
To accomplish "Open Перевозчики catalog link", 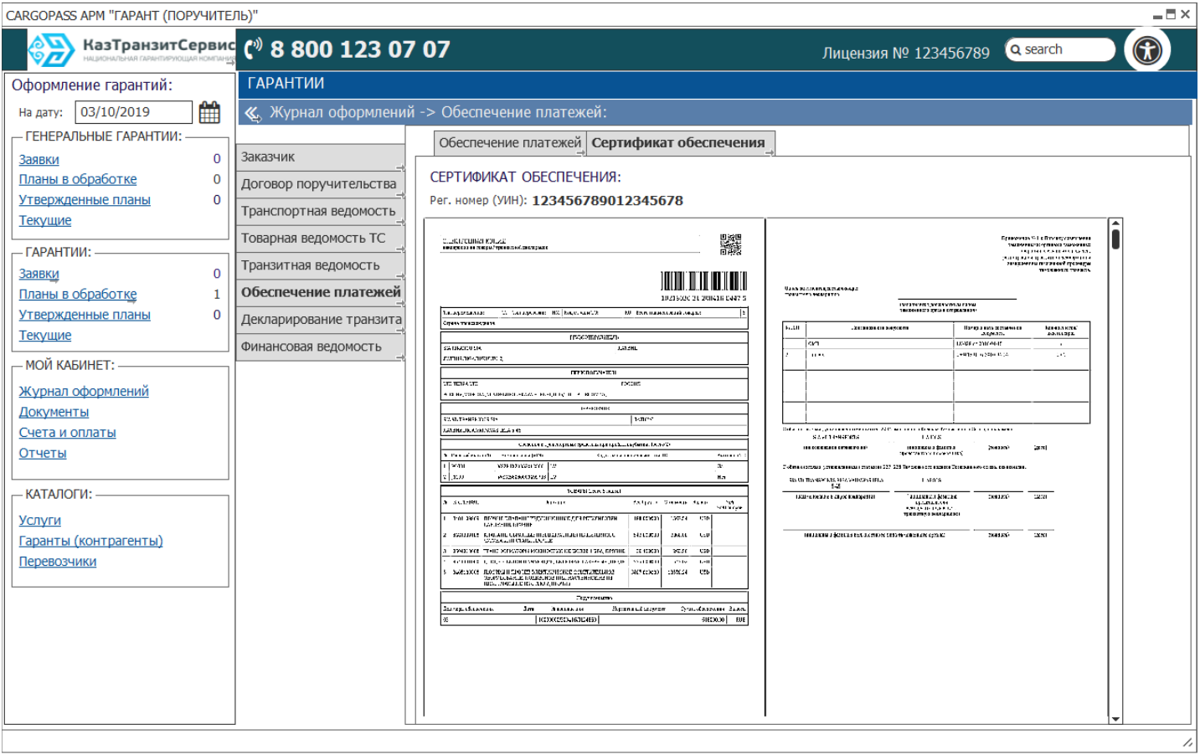I will click(x=58, y=562).
